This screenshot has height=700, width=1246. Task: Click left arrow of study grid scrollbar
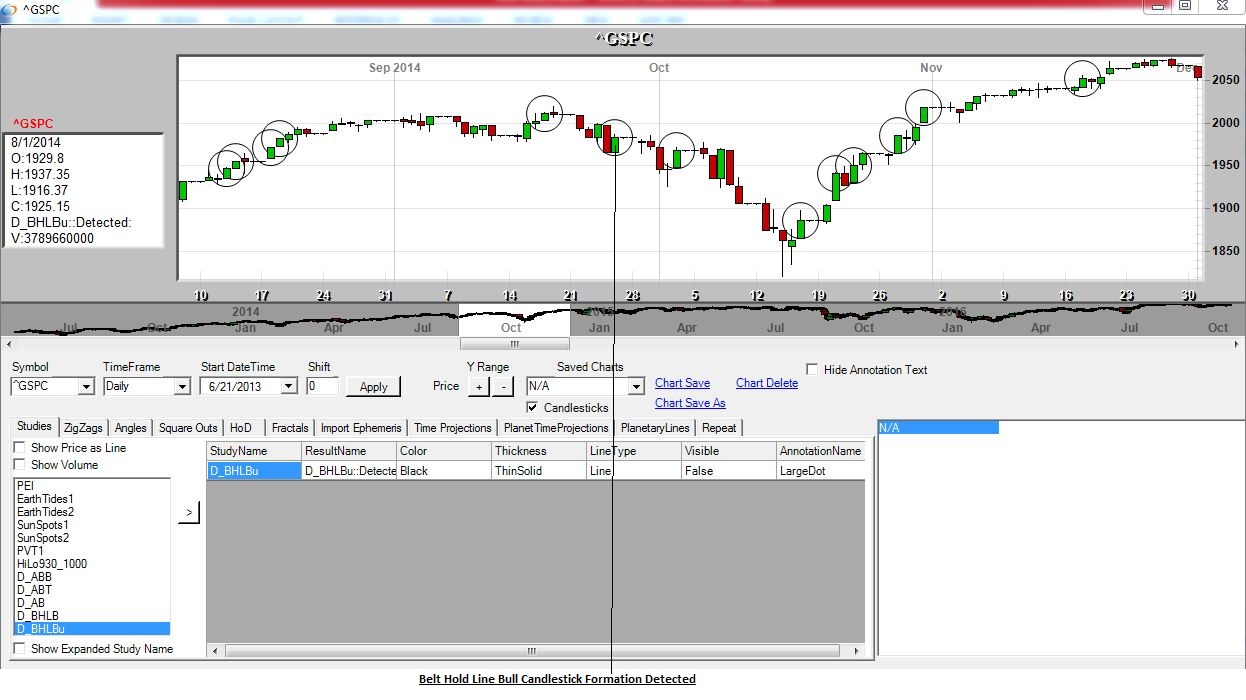pos(215,650)
